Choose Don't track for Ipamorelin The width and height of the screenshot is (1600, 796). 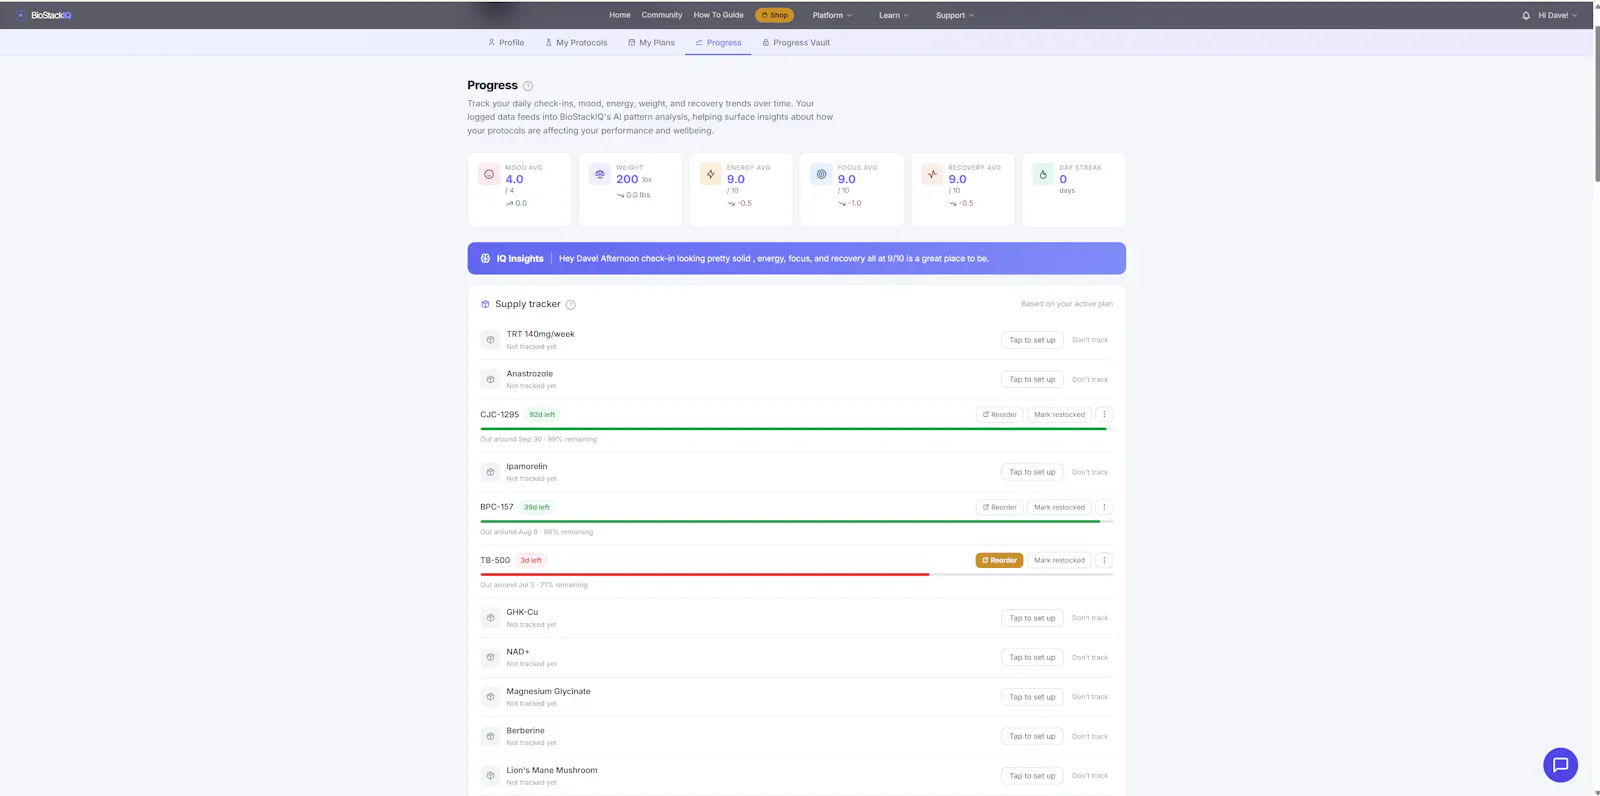click(x=1090, y=472)
